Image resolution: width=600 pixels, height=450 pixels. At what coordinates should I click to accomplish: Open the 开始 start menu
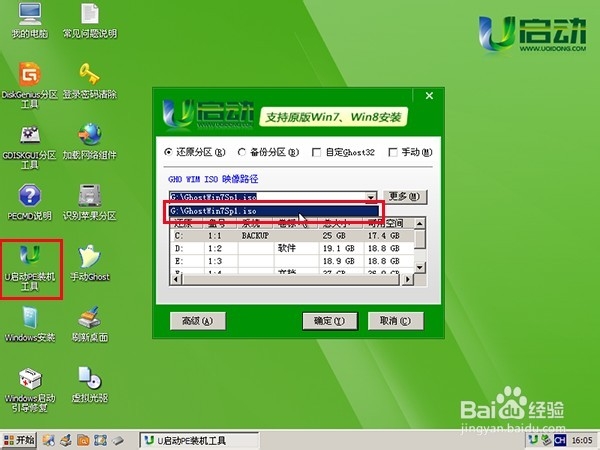click(x=19, y=440)
